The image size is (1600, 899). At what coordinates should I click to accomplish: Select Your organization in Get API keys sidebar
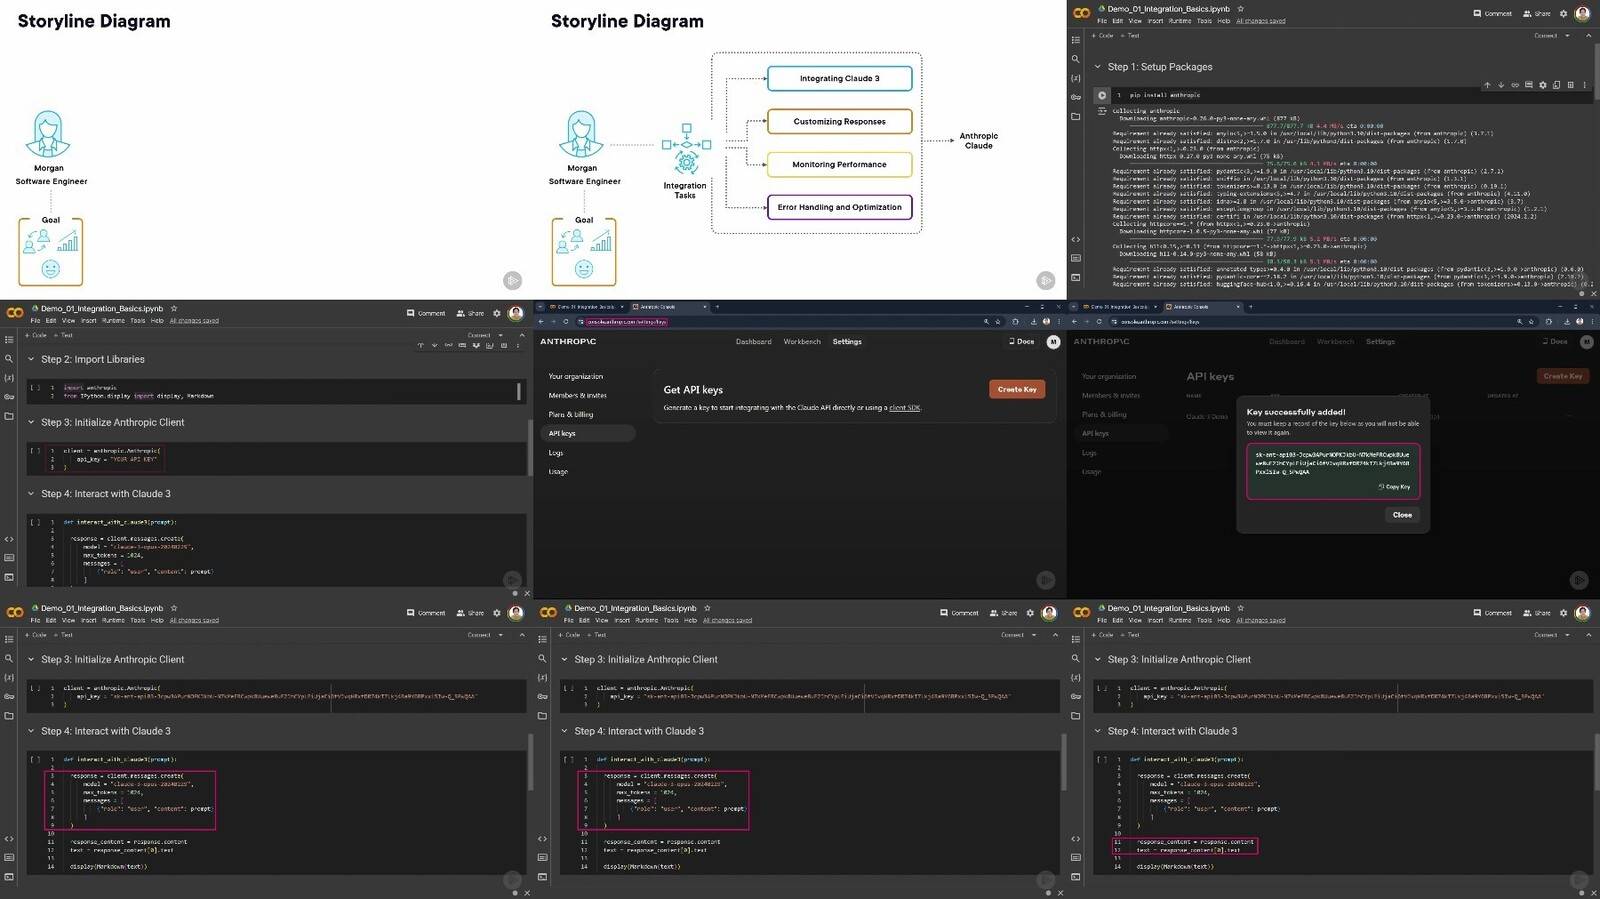[576, 376]
